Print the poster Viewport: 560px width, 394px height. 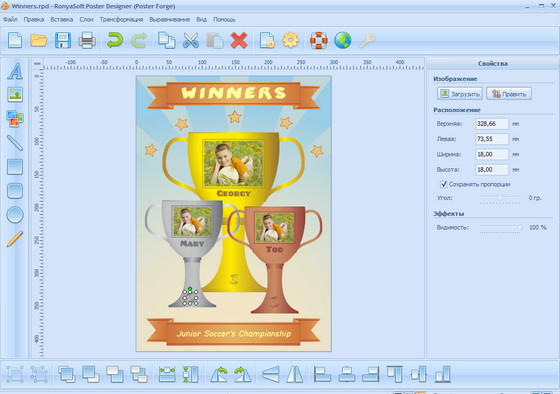(87, 40)
